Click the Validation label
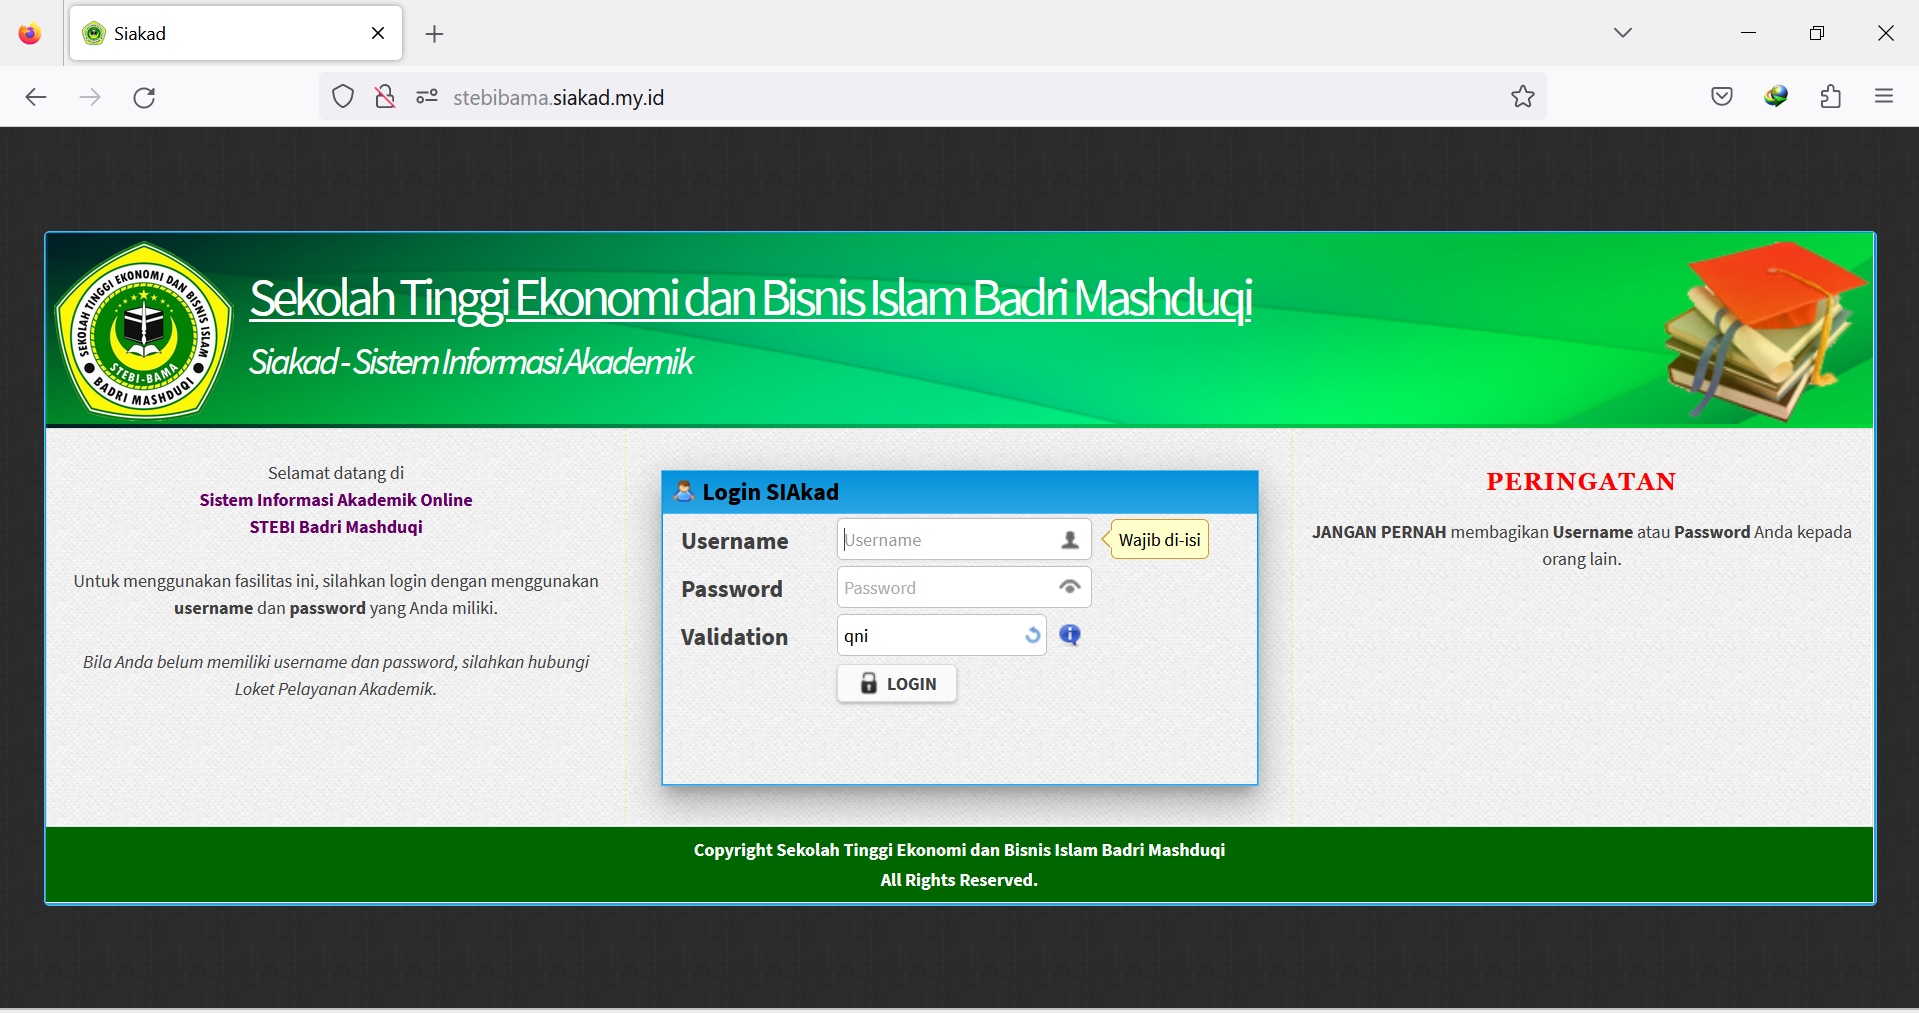The height and width of the screenshot is (1013, 1919). point(734,637)
